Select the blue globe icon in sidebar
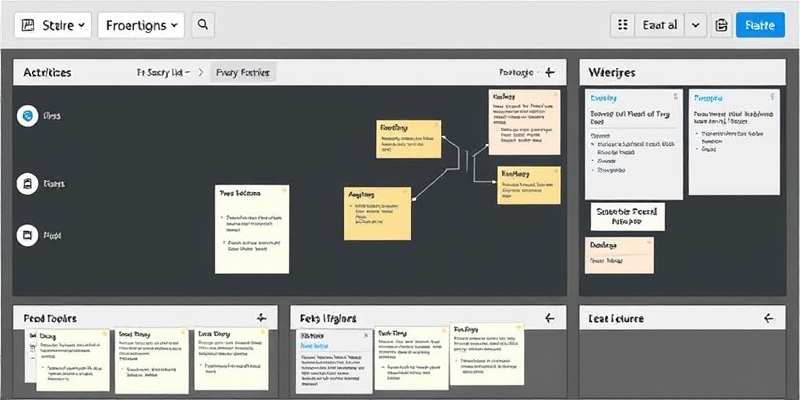The height and width of the screenshot is (400, 800). 27,116
